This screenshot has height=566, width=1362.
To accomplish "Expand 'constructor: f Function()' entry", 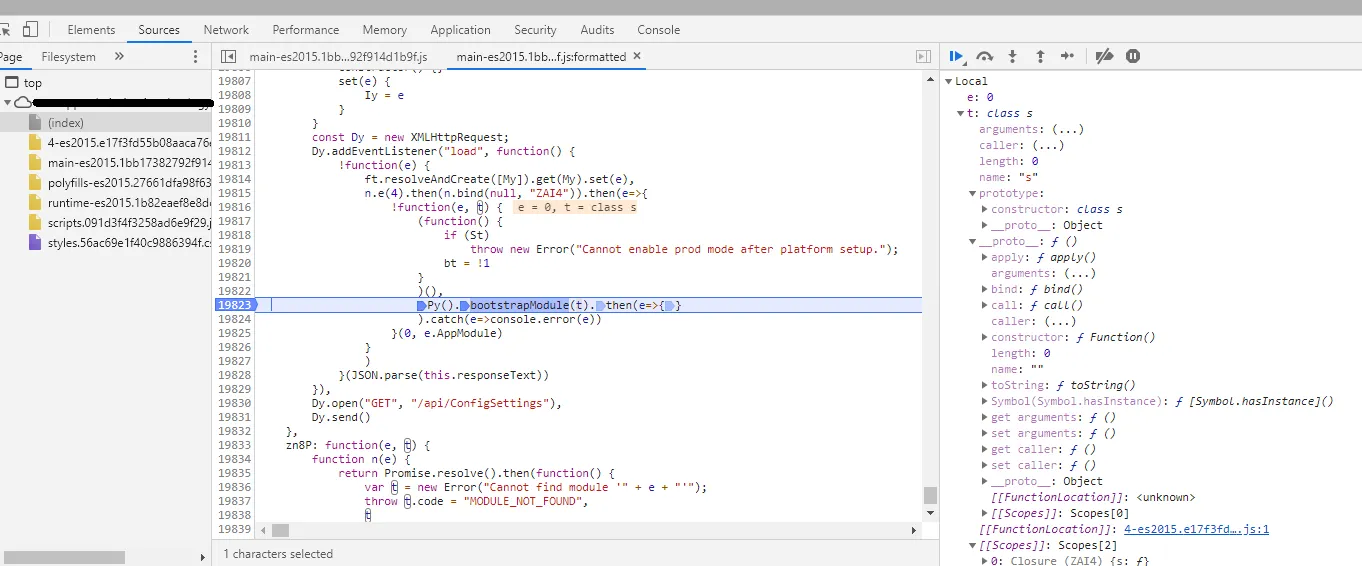I will (x=984, y=337).
